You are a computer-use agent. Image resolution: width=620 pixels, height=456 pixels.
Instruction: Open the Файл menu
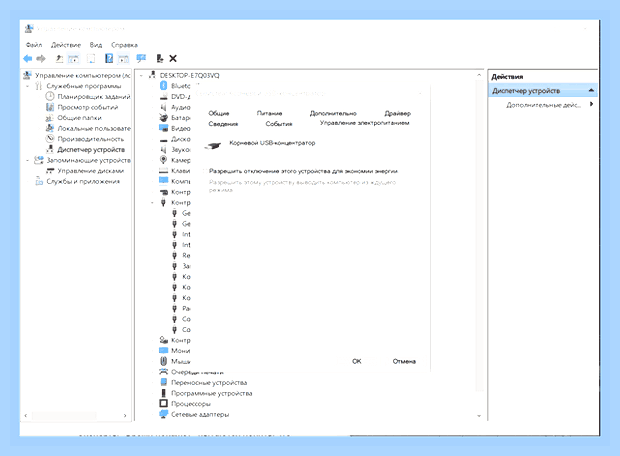coord(34,45)
